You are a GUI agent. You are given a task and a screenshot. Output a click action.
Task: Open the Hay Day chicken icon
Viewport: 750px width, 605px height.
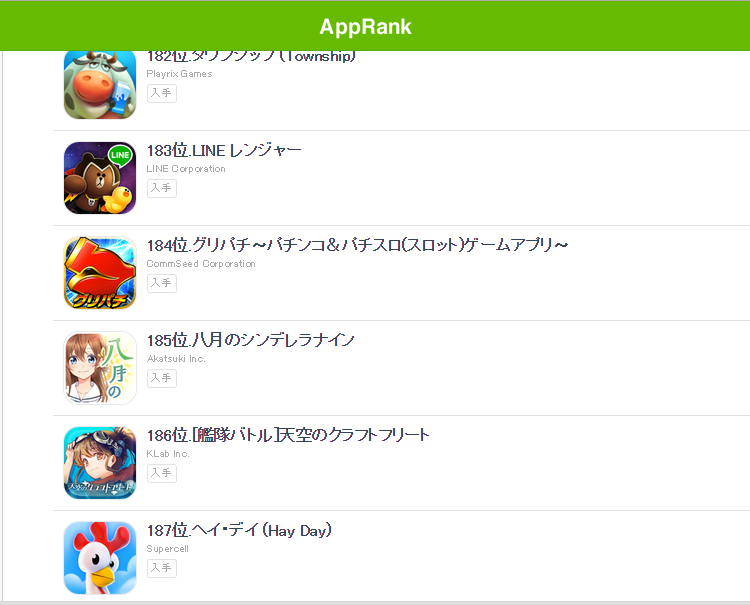click(100, 558)
